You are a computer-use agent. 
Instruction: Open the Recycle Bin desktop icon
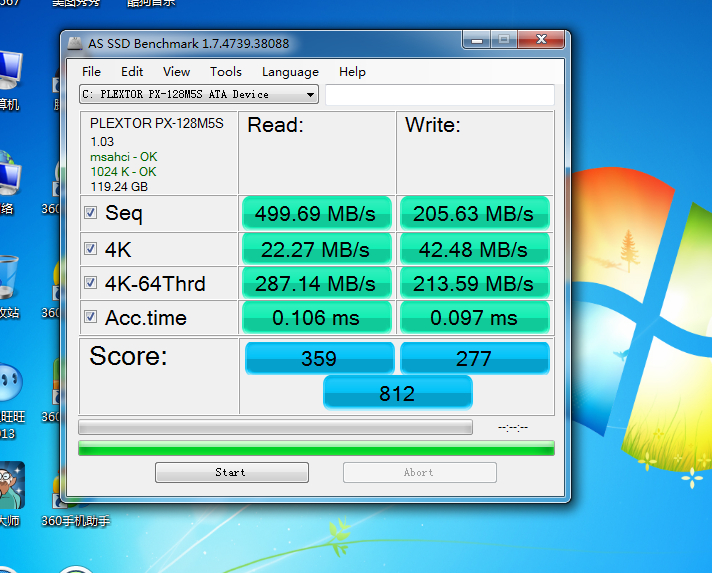(9, 287)
